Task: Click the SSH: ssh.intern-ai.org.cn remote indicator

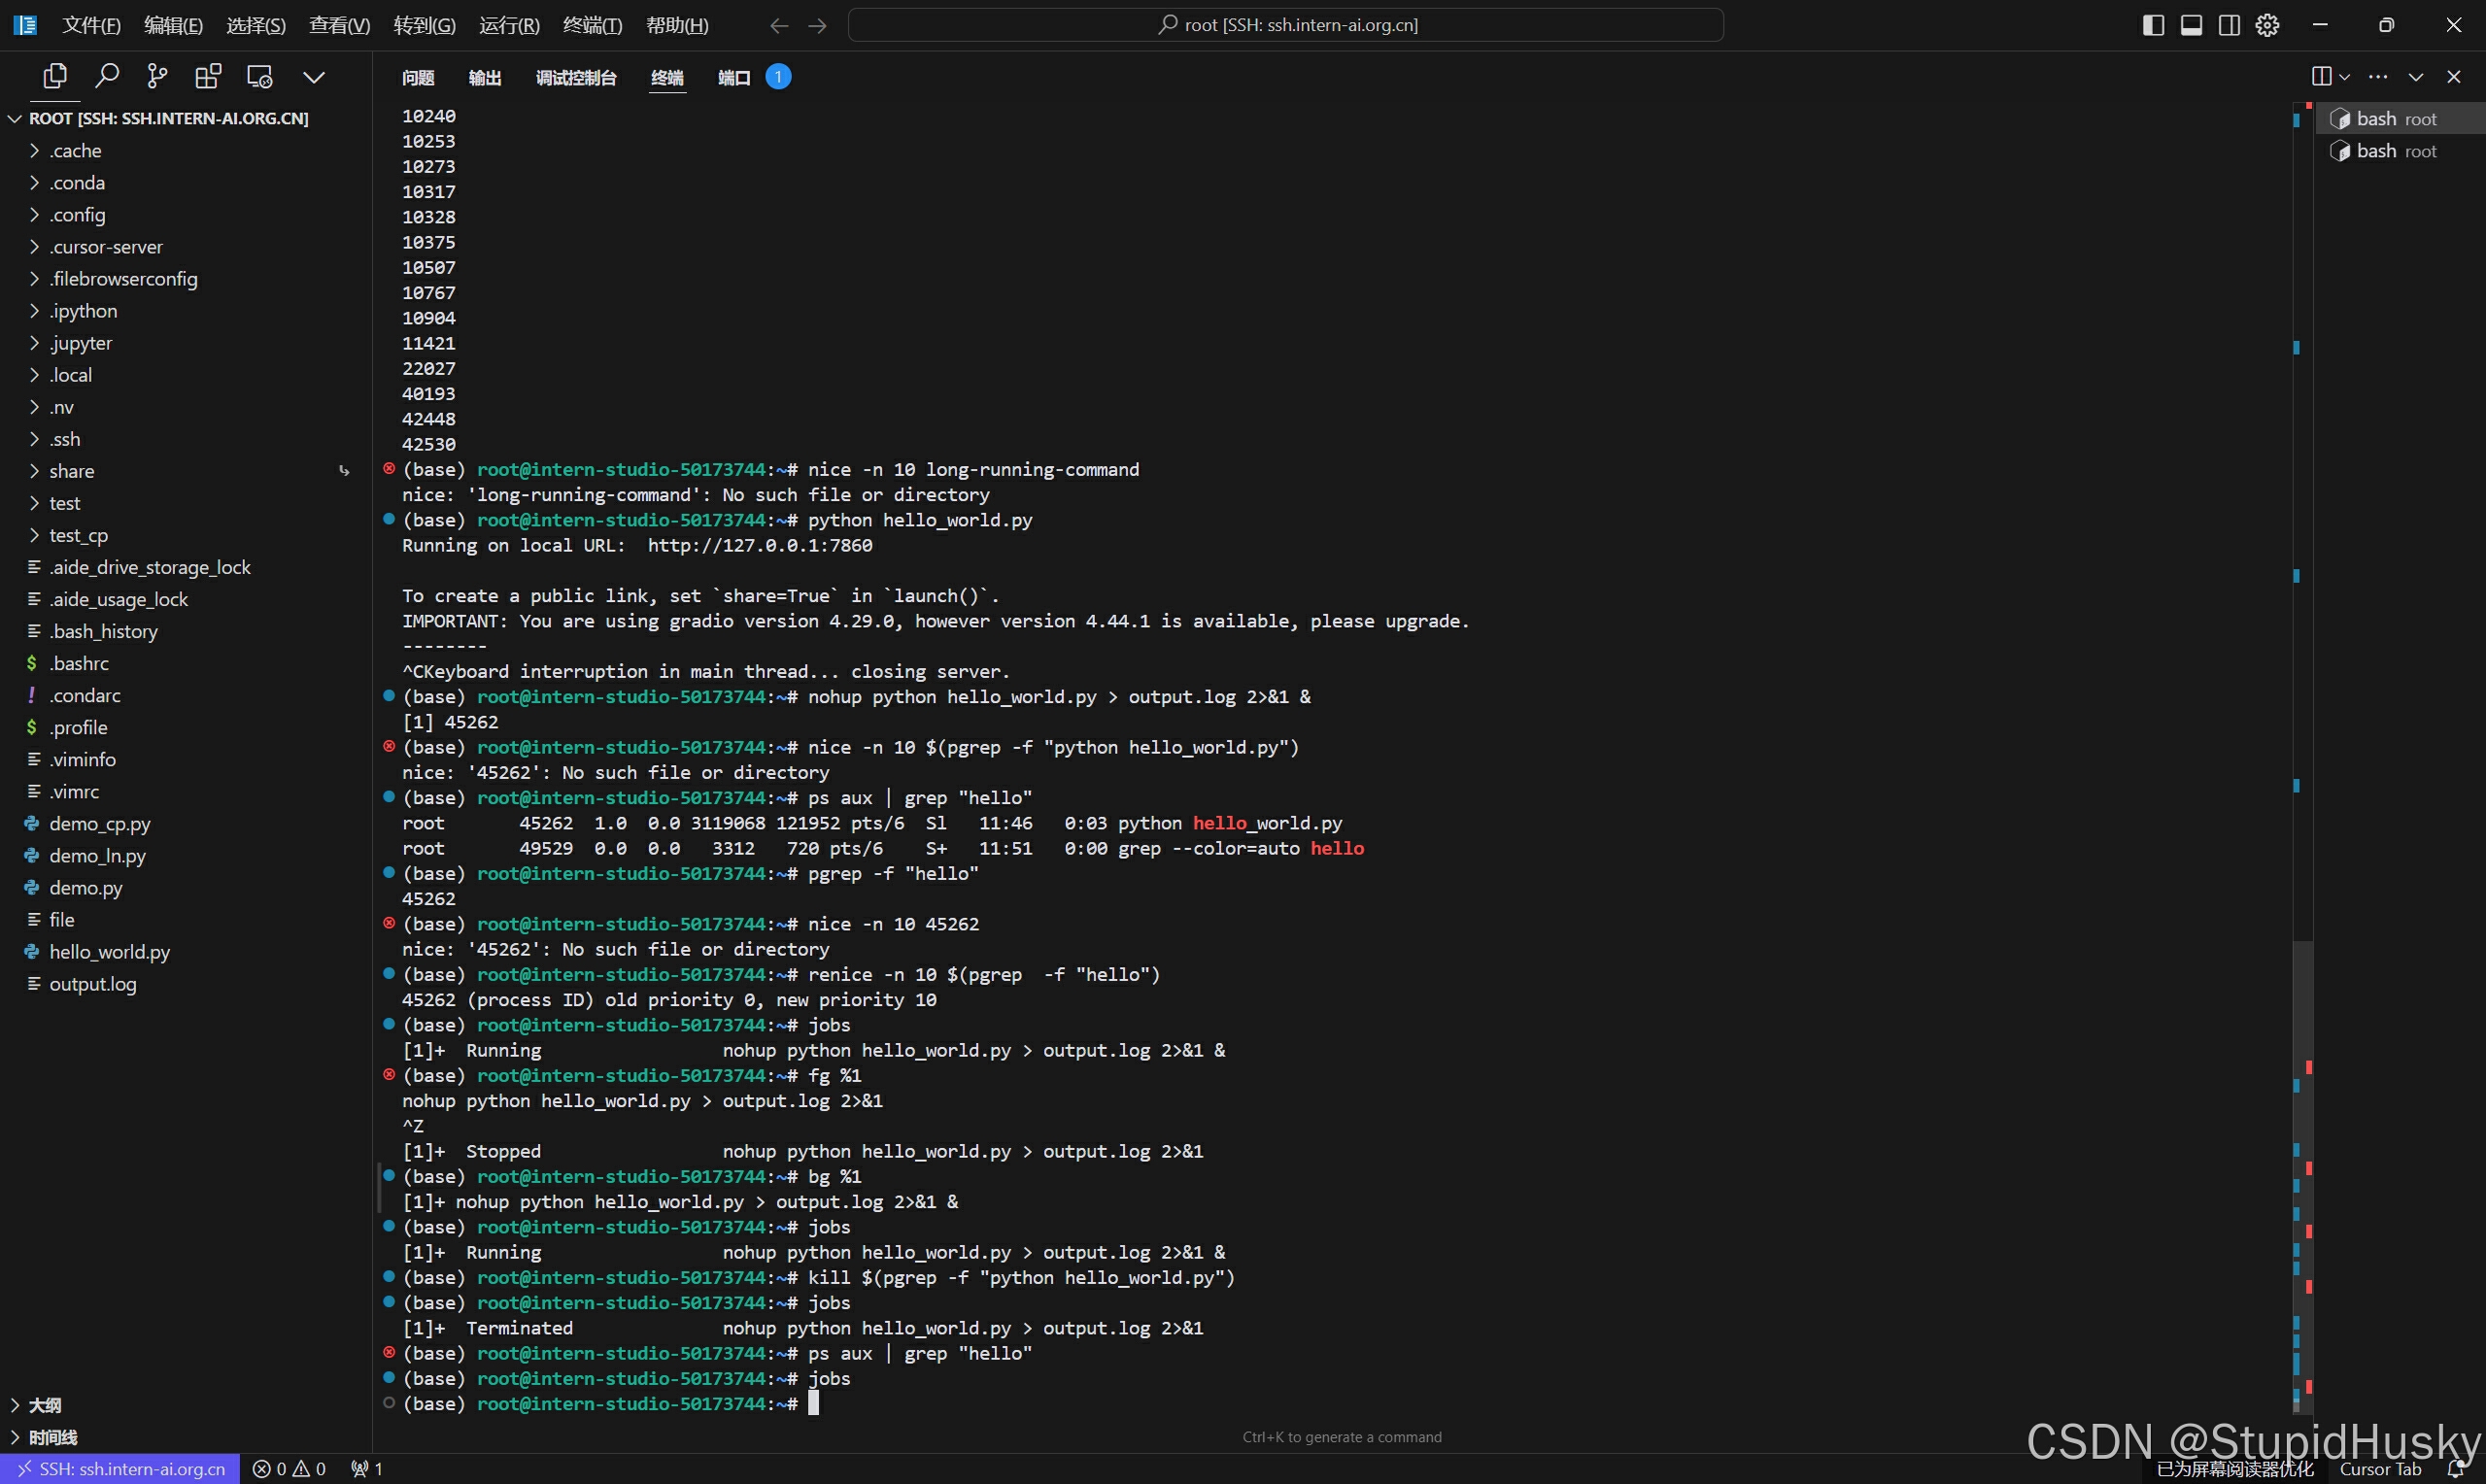Action: 120,1469
